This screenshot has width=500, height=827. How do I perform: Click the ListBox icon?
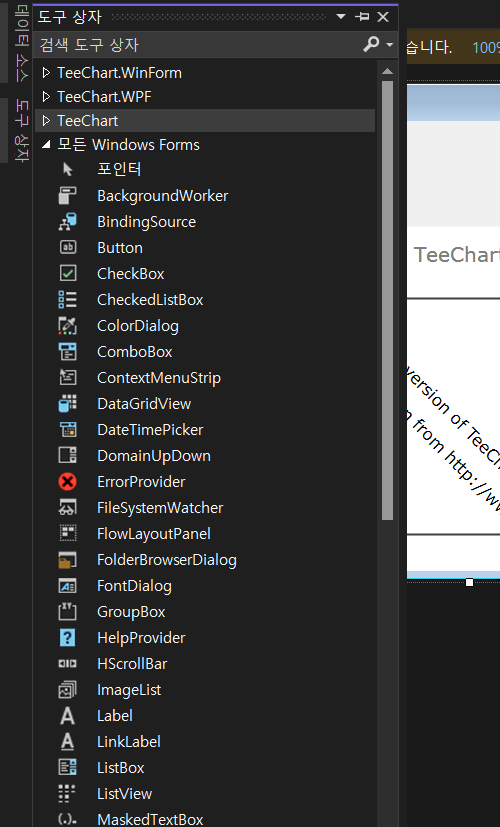(x=68, y=767)
